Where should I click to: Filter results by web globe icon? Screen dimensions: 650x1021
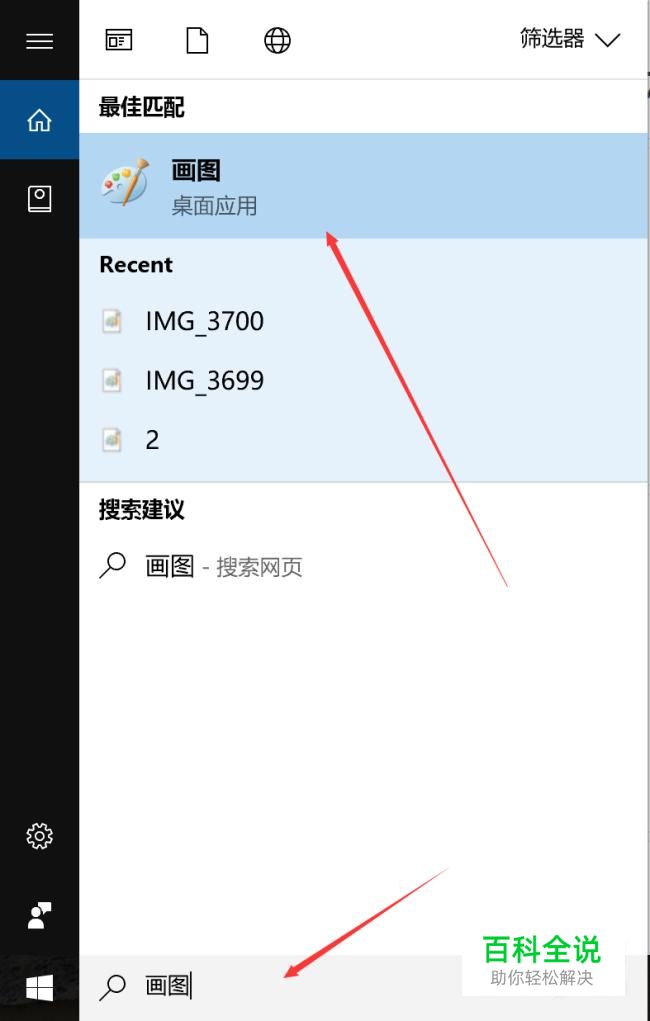coord(277,40)
